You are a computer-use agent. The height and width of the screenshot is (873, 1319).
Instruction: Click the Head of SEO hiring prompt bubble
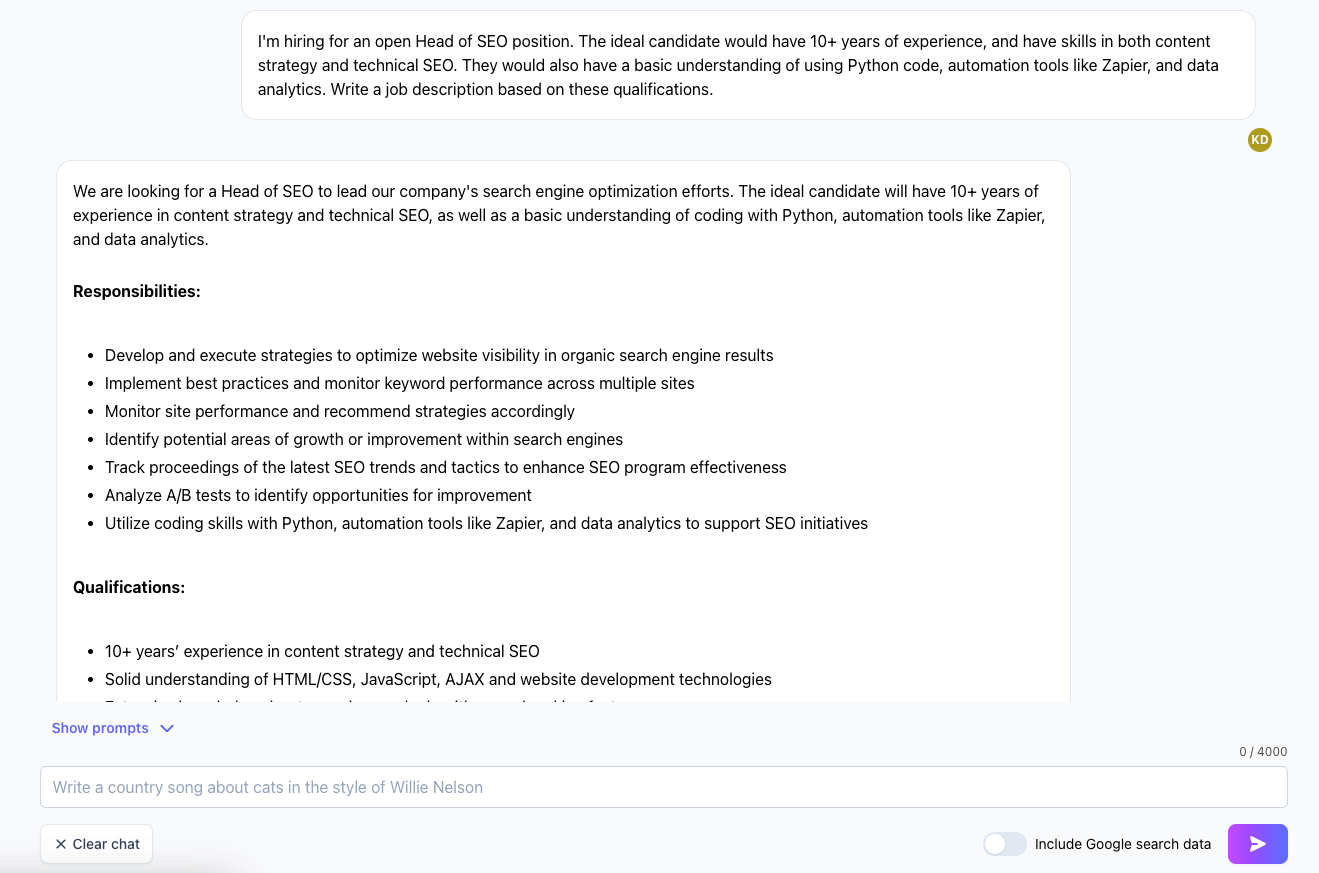coord(748,65)
